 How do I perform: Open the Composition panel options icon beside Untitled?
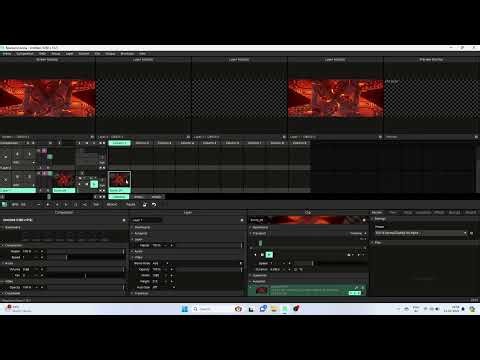pyautogui.click(x=124, y=220)
